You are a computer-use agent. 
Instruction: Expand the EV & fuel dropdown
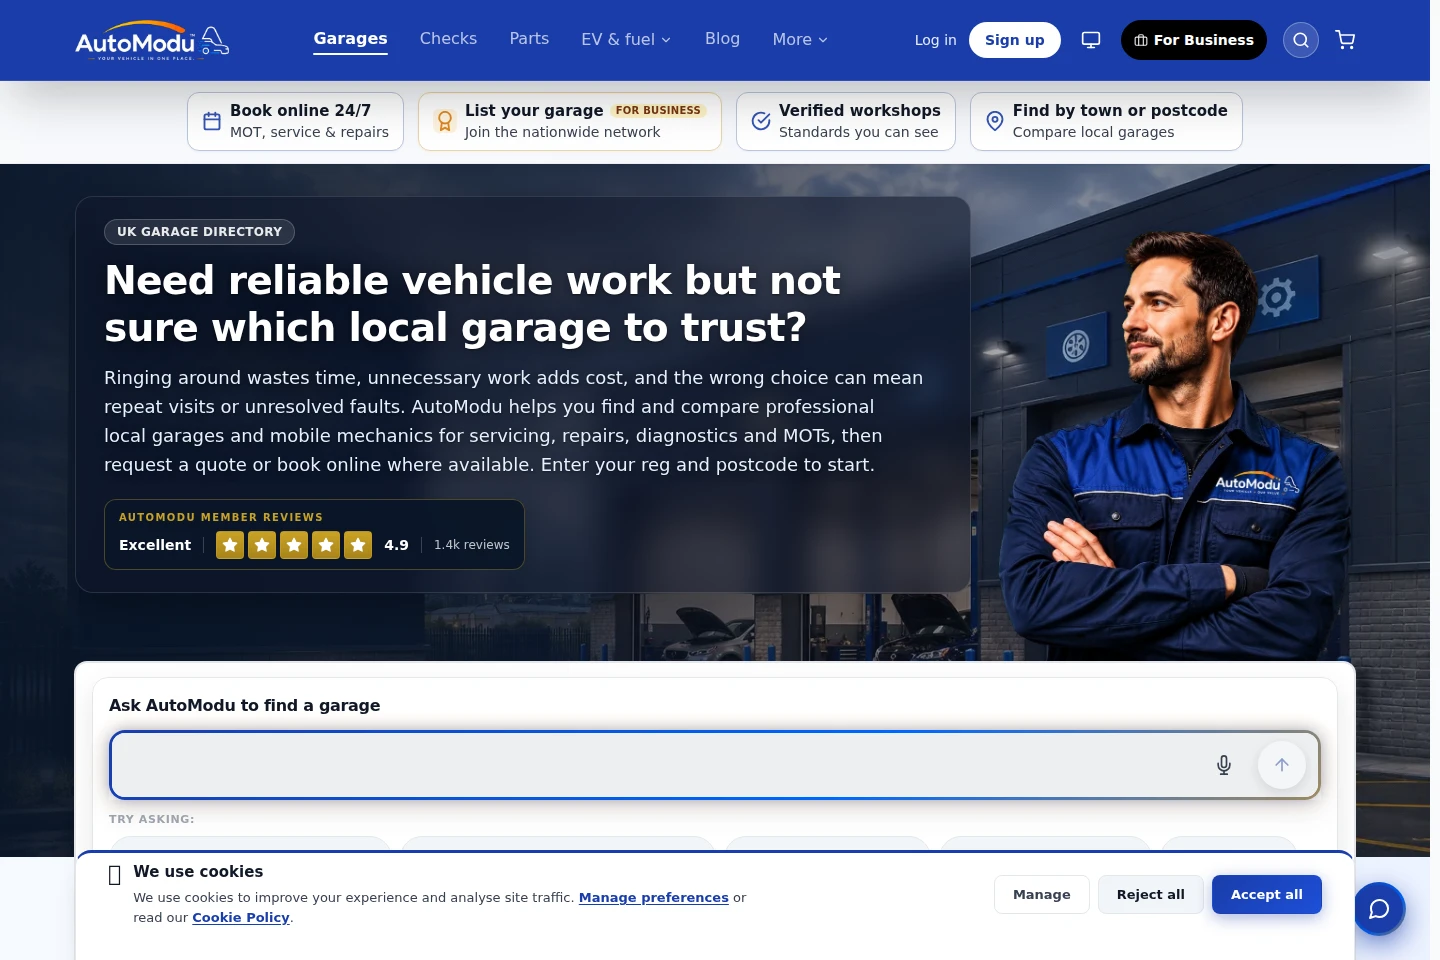[626, 40]
